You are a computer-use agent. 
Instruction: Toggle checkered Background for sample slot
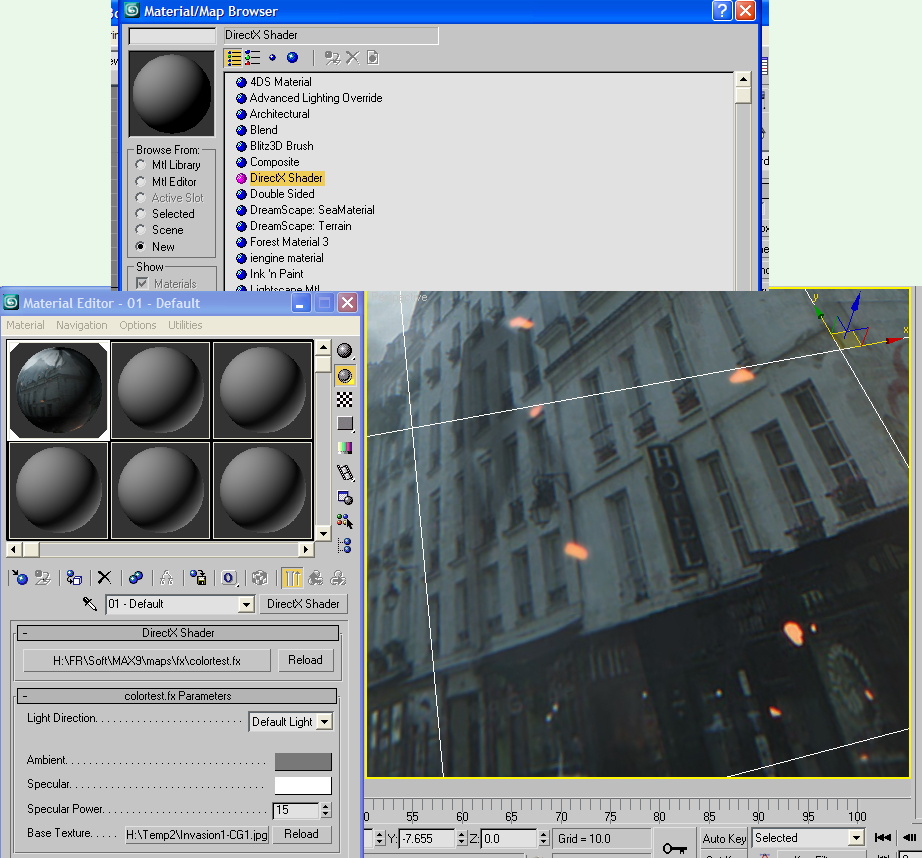[x=345, y=400]
